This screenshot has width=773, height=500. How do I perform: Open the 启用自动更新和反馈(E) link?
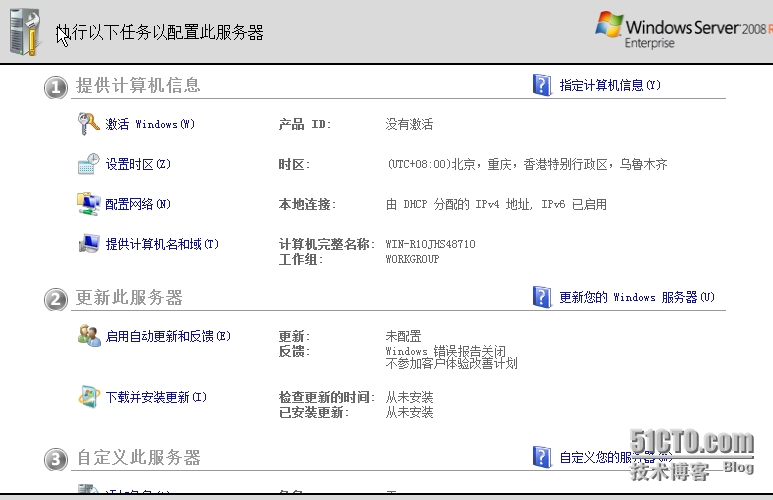click(x=168, y=336)
